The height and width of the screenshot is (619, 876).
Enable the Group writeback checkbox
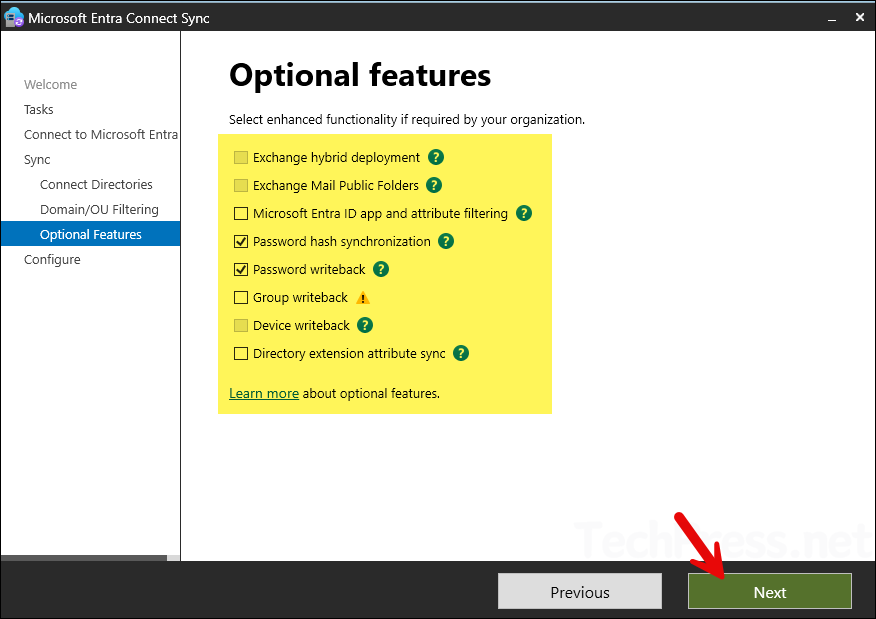[241, 297]
